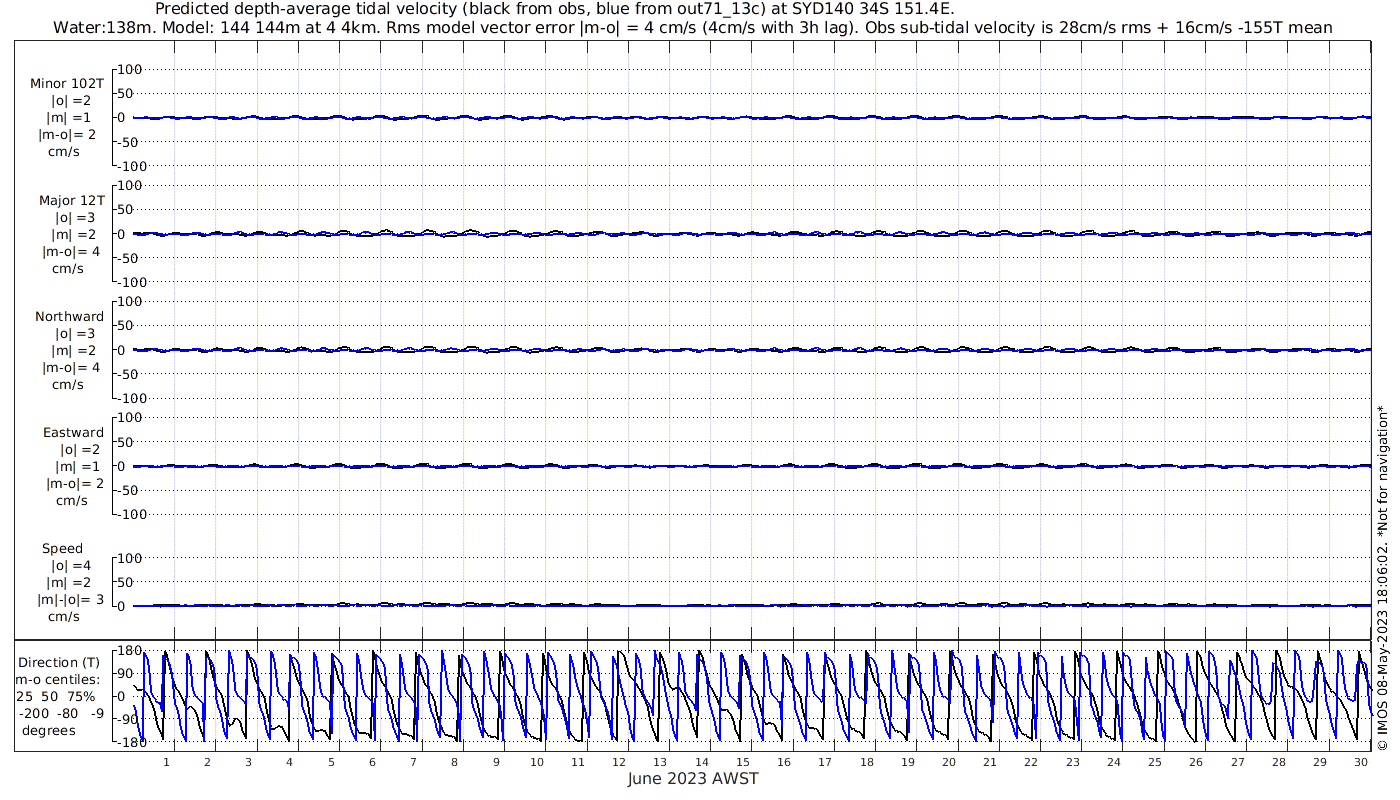
Task: Select the 'Minor 102T' panel label
Action: (x=67, y=84)
